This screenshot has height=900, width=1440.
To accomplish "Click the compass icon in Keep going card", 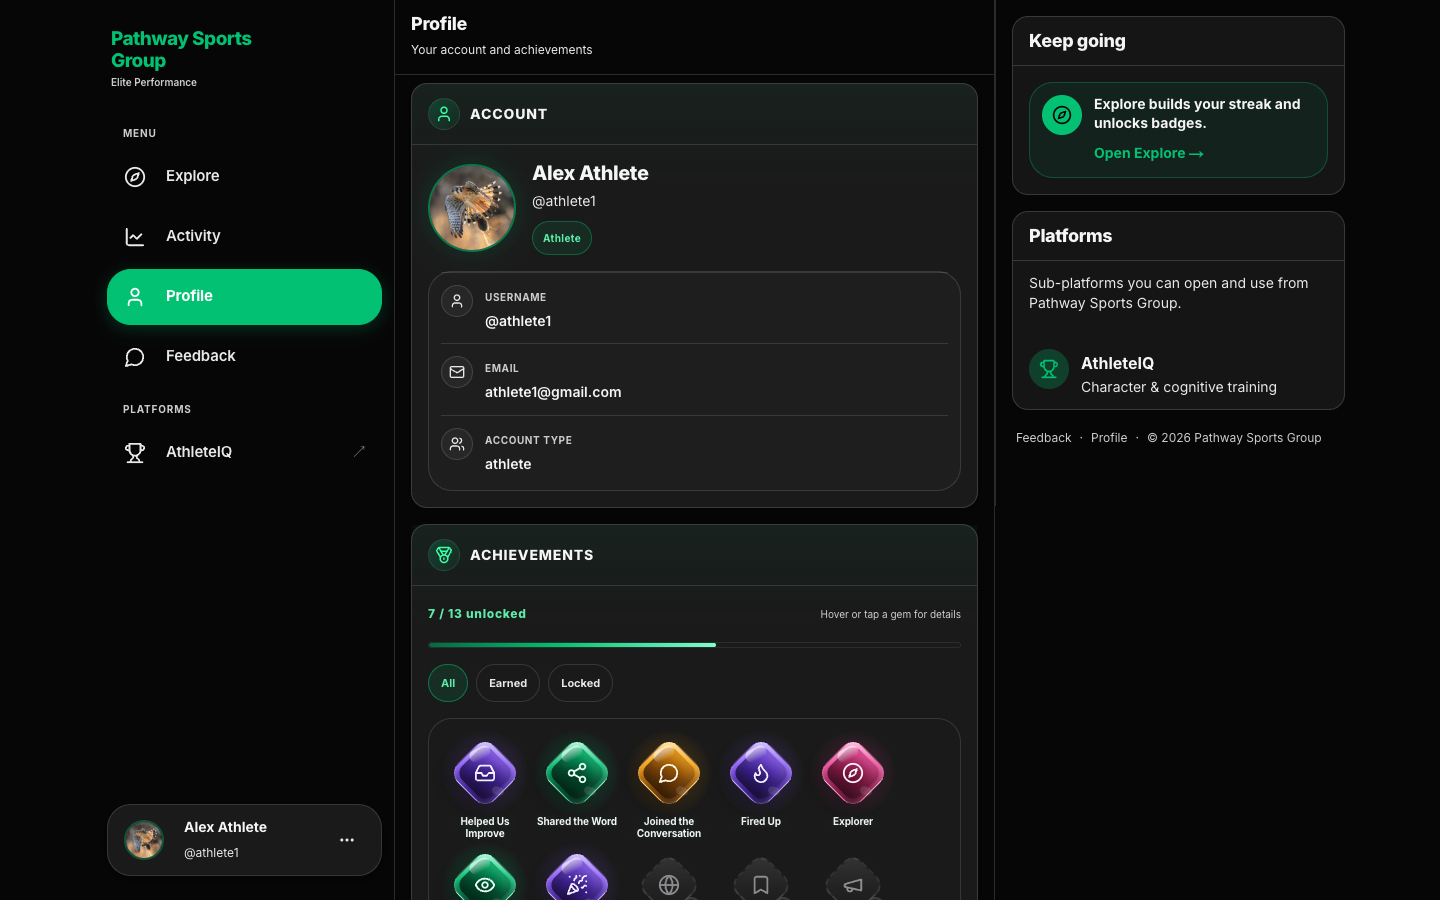I will 1062,115.
